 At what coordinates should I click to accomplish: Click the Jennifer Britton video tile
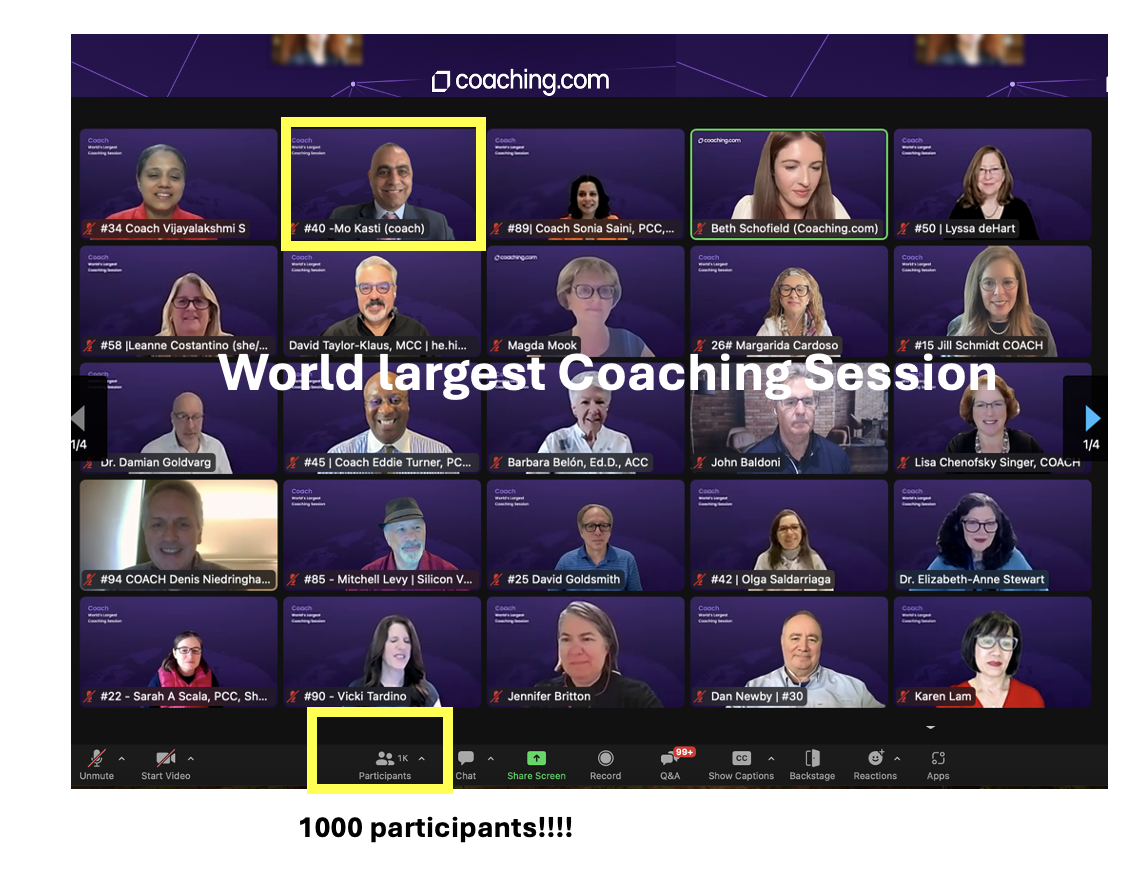click(x=585, y=650)
